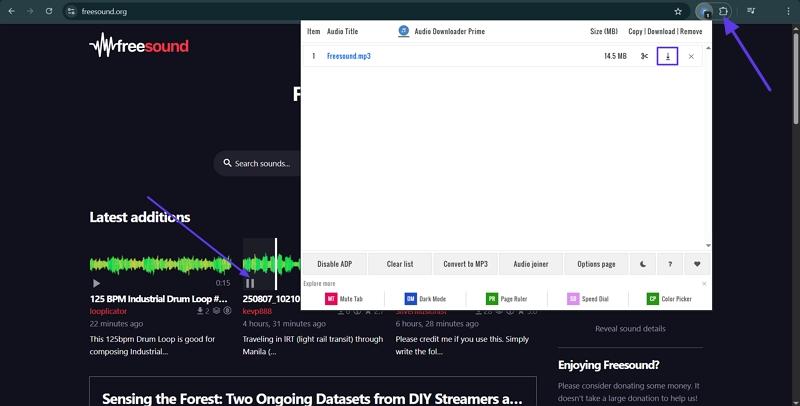800x406 pixels.
Task: Seek in the 125 BPM Drum Loop waveform
Action: click(160, 264)
